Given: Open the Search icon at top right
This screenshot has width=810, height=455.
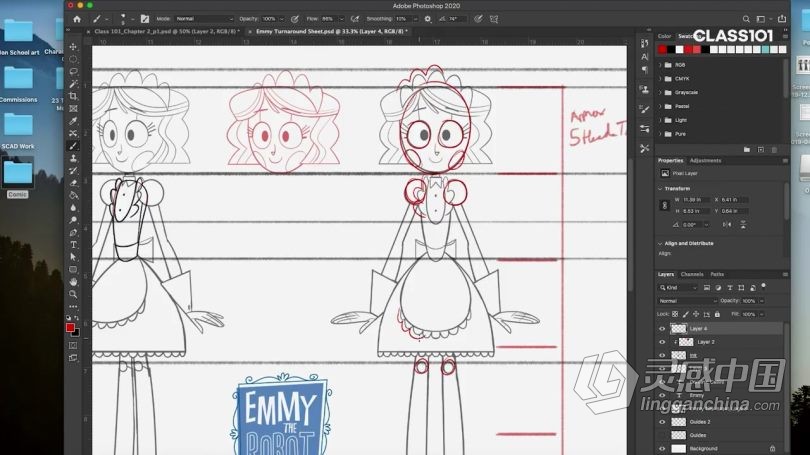Looking at the screenshot, I should 746,19.
